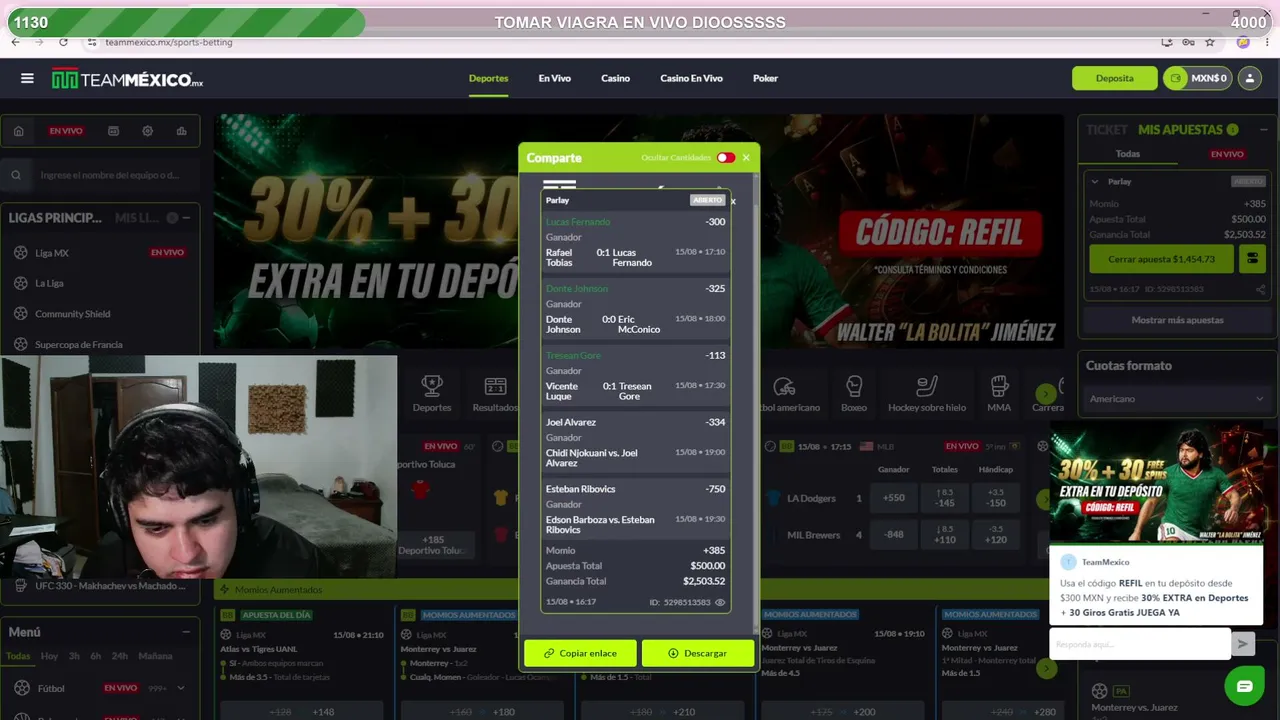Open the Resultados scoreboard category
This screenshot has height=720, width=1280.
coord(495,393)
